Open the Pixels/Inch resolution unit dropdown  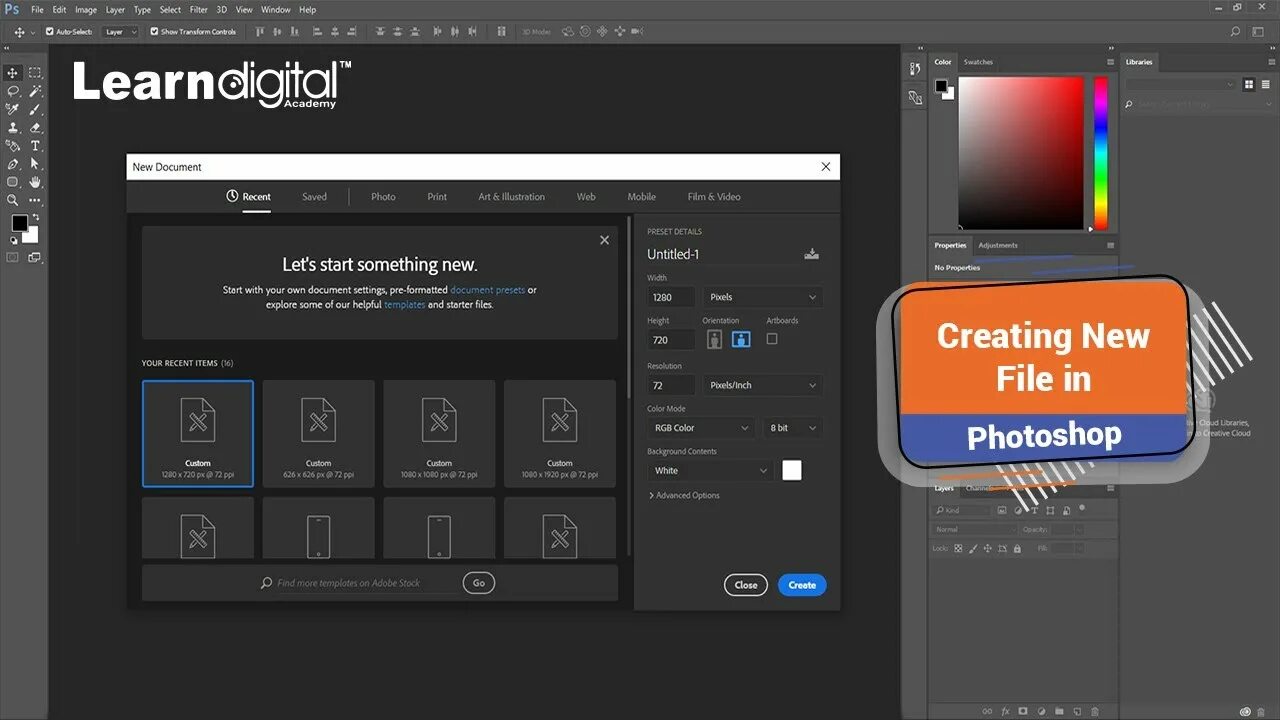click(x=764, y=385)
